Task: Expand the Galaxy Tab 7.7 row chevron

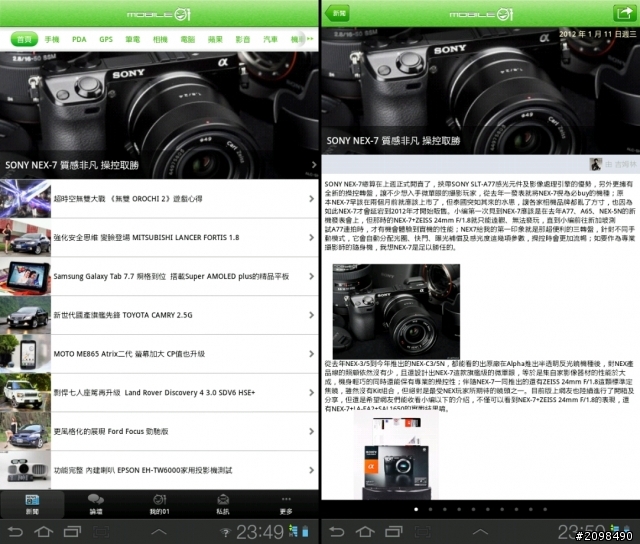Action: (311, 276)
